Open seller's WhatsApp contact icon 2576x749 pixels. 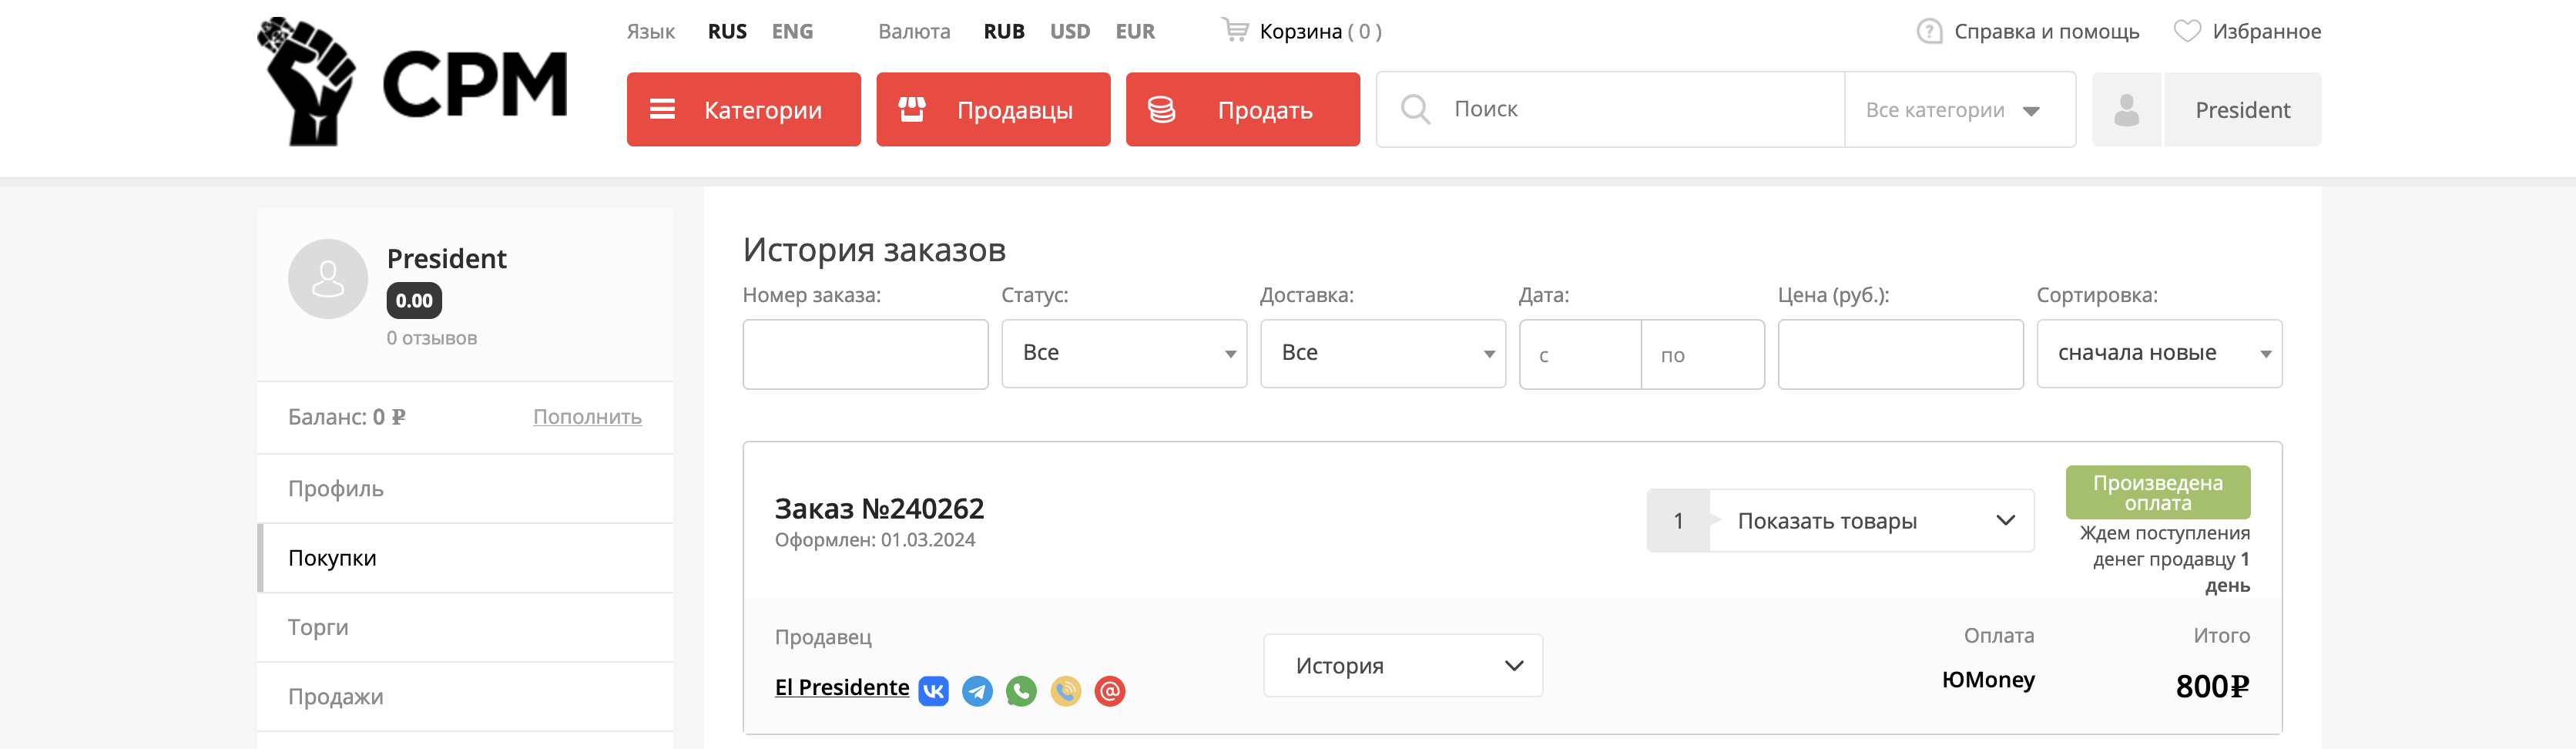click(1021, 691)
